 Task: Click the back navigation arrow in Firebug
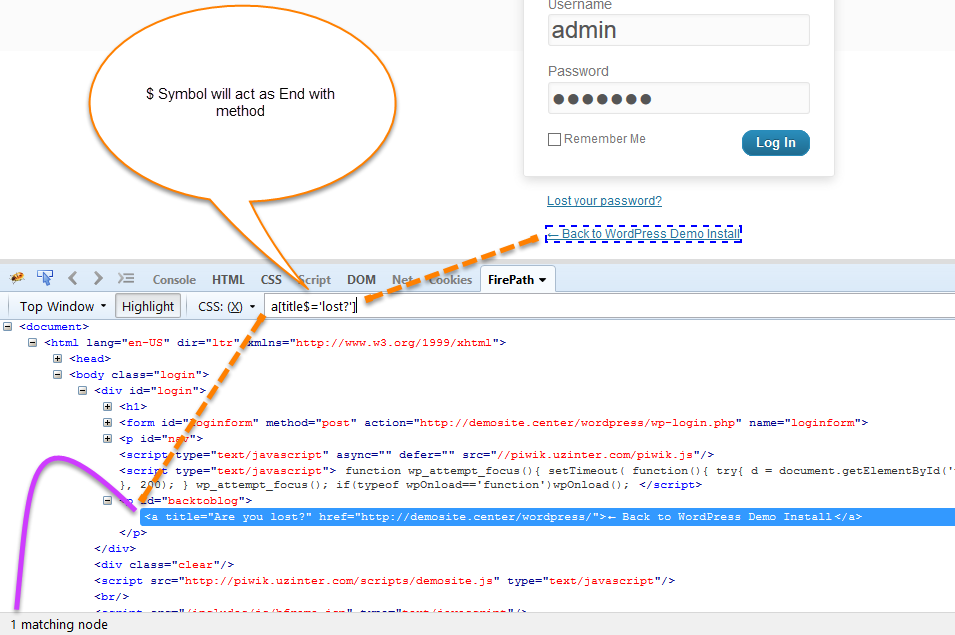click(72, 278)
